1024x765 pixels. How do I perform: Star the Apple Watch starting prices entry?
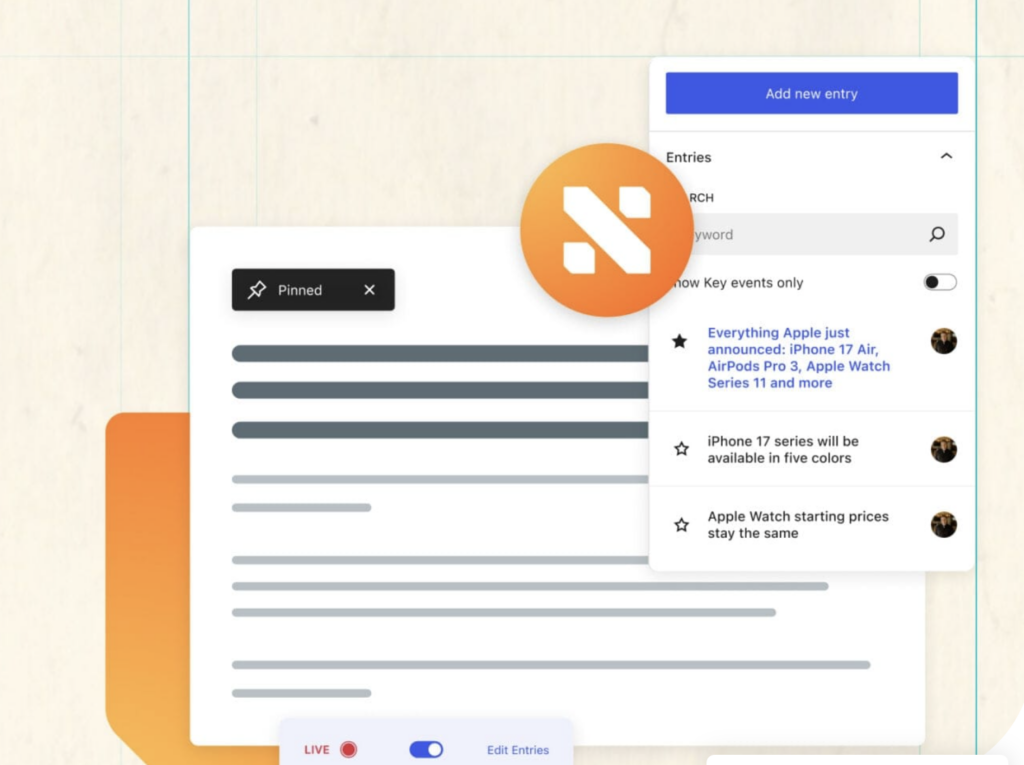point(681,525)
